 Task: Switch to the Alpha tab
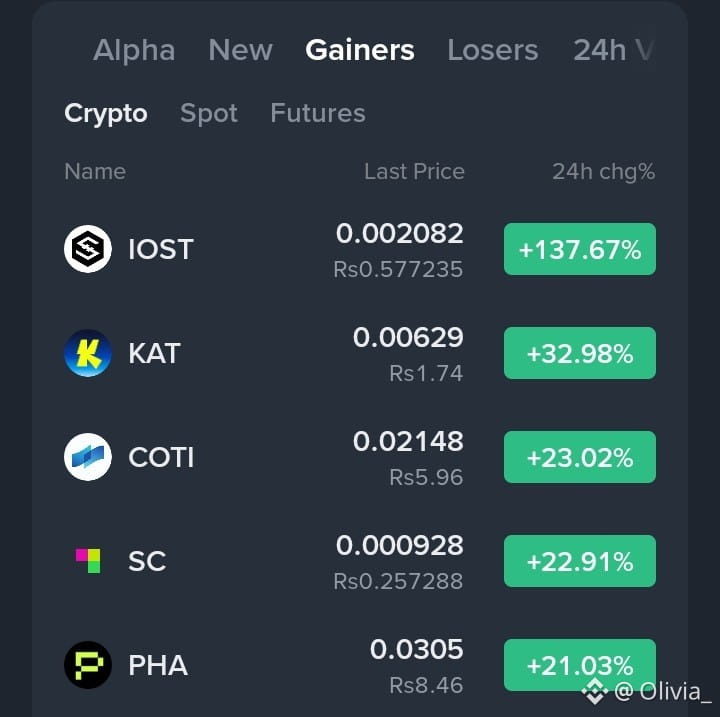[134, 50]
